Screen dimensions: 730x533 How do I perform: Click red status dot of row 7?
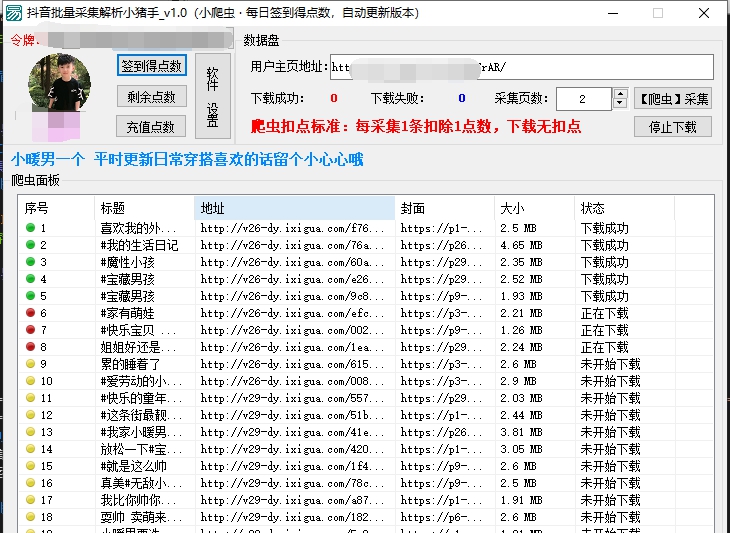pos(31,330)
